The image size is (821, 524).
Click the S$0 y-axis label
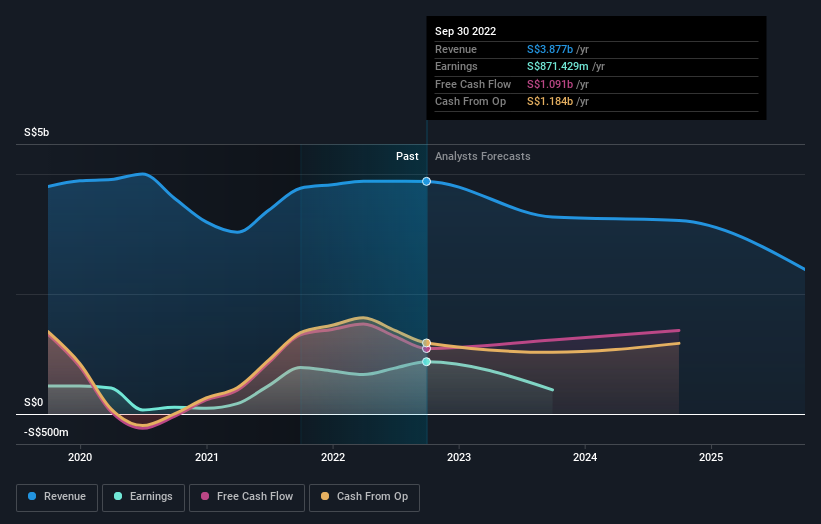(34, 403)
